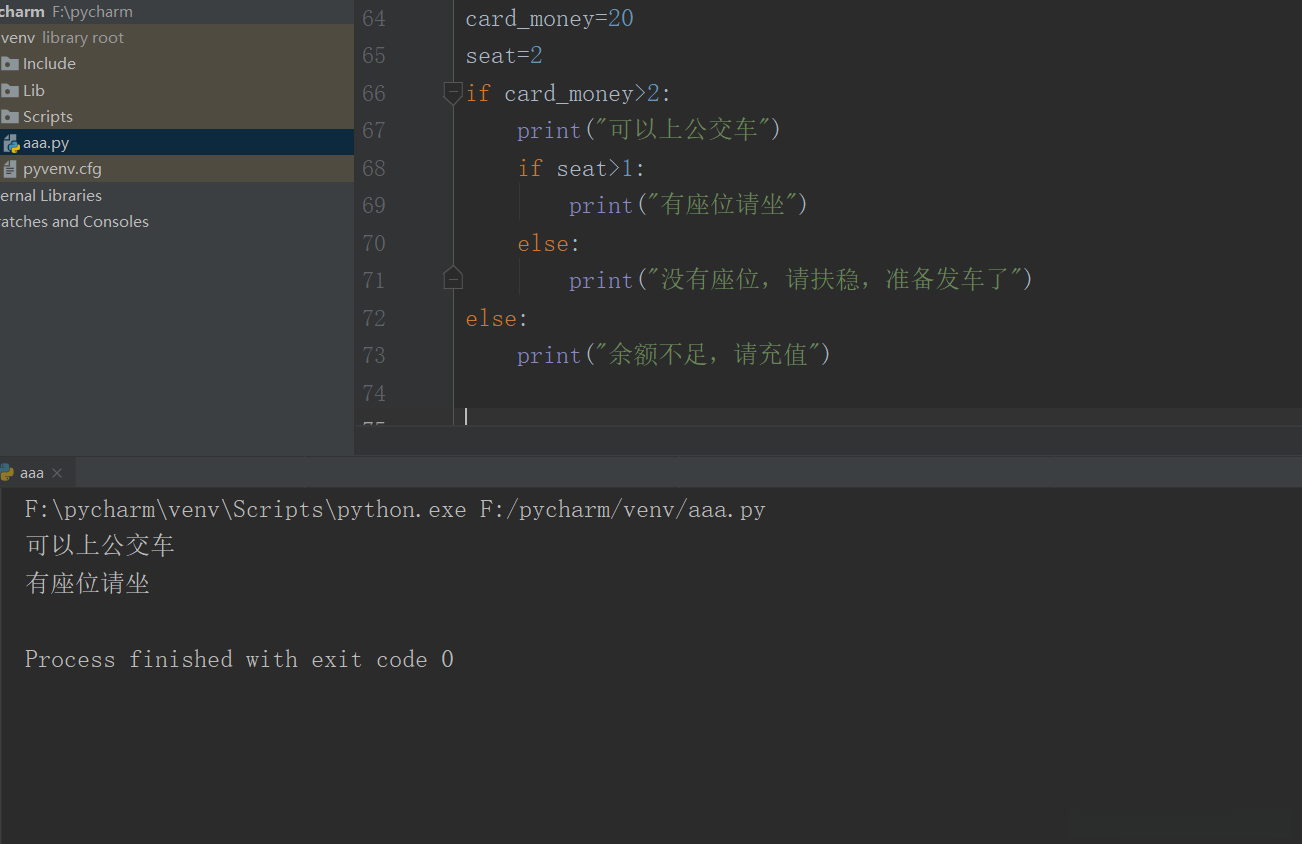Screen dimensions: 1302x844
Task: Collapse the code block at line 66
Action: click(x=453, y=93)
